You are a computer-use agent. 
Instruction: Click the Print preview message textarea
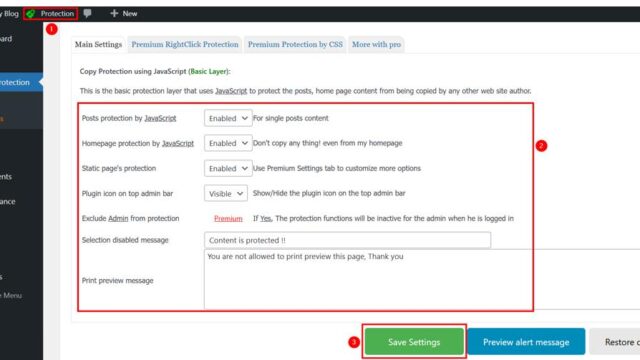[422, 280]
